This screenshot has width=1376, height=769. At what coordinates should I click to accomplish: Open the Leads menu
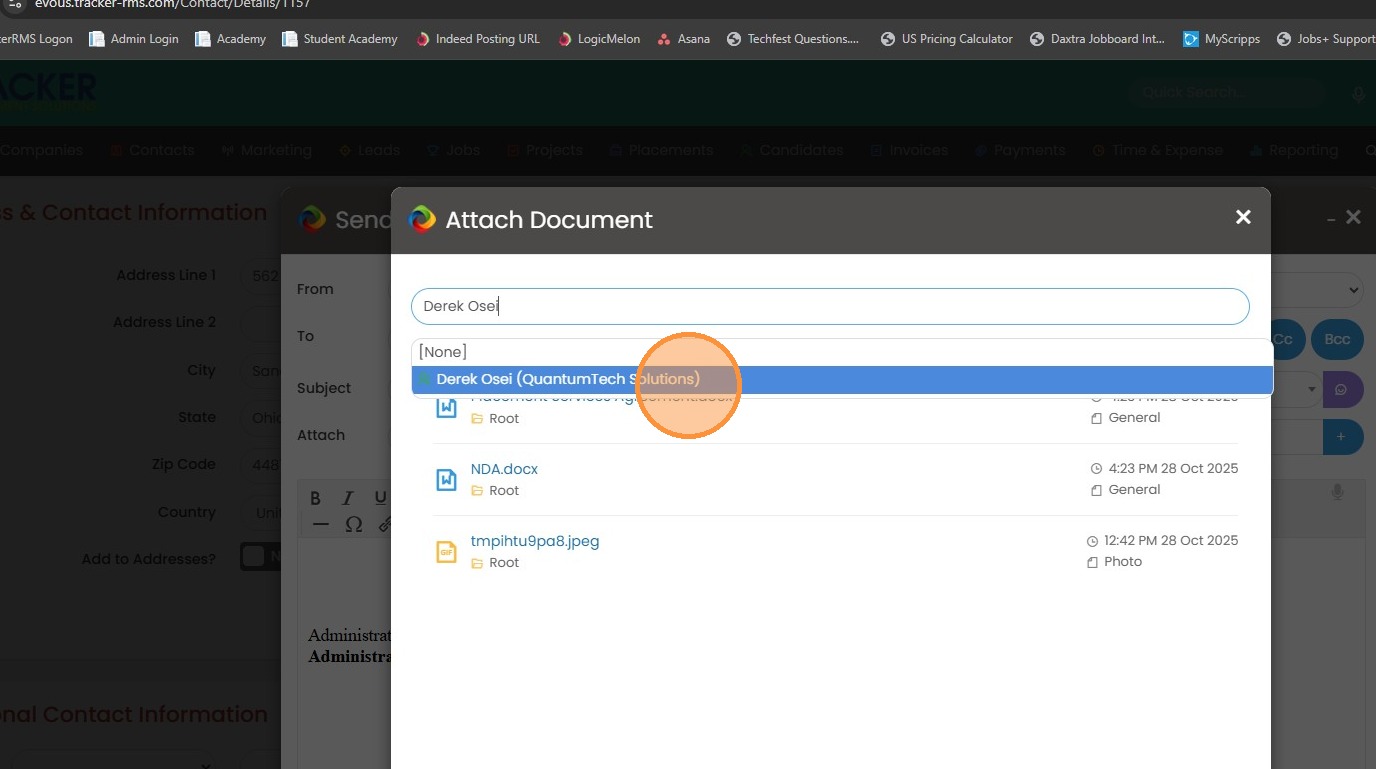pyautogui.click(x=370, y=151)
